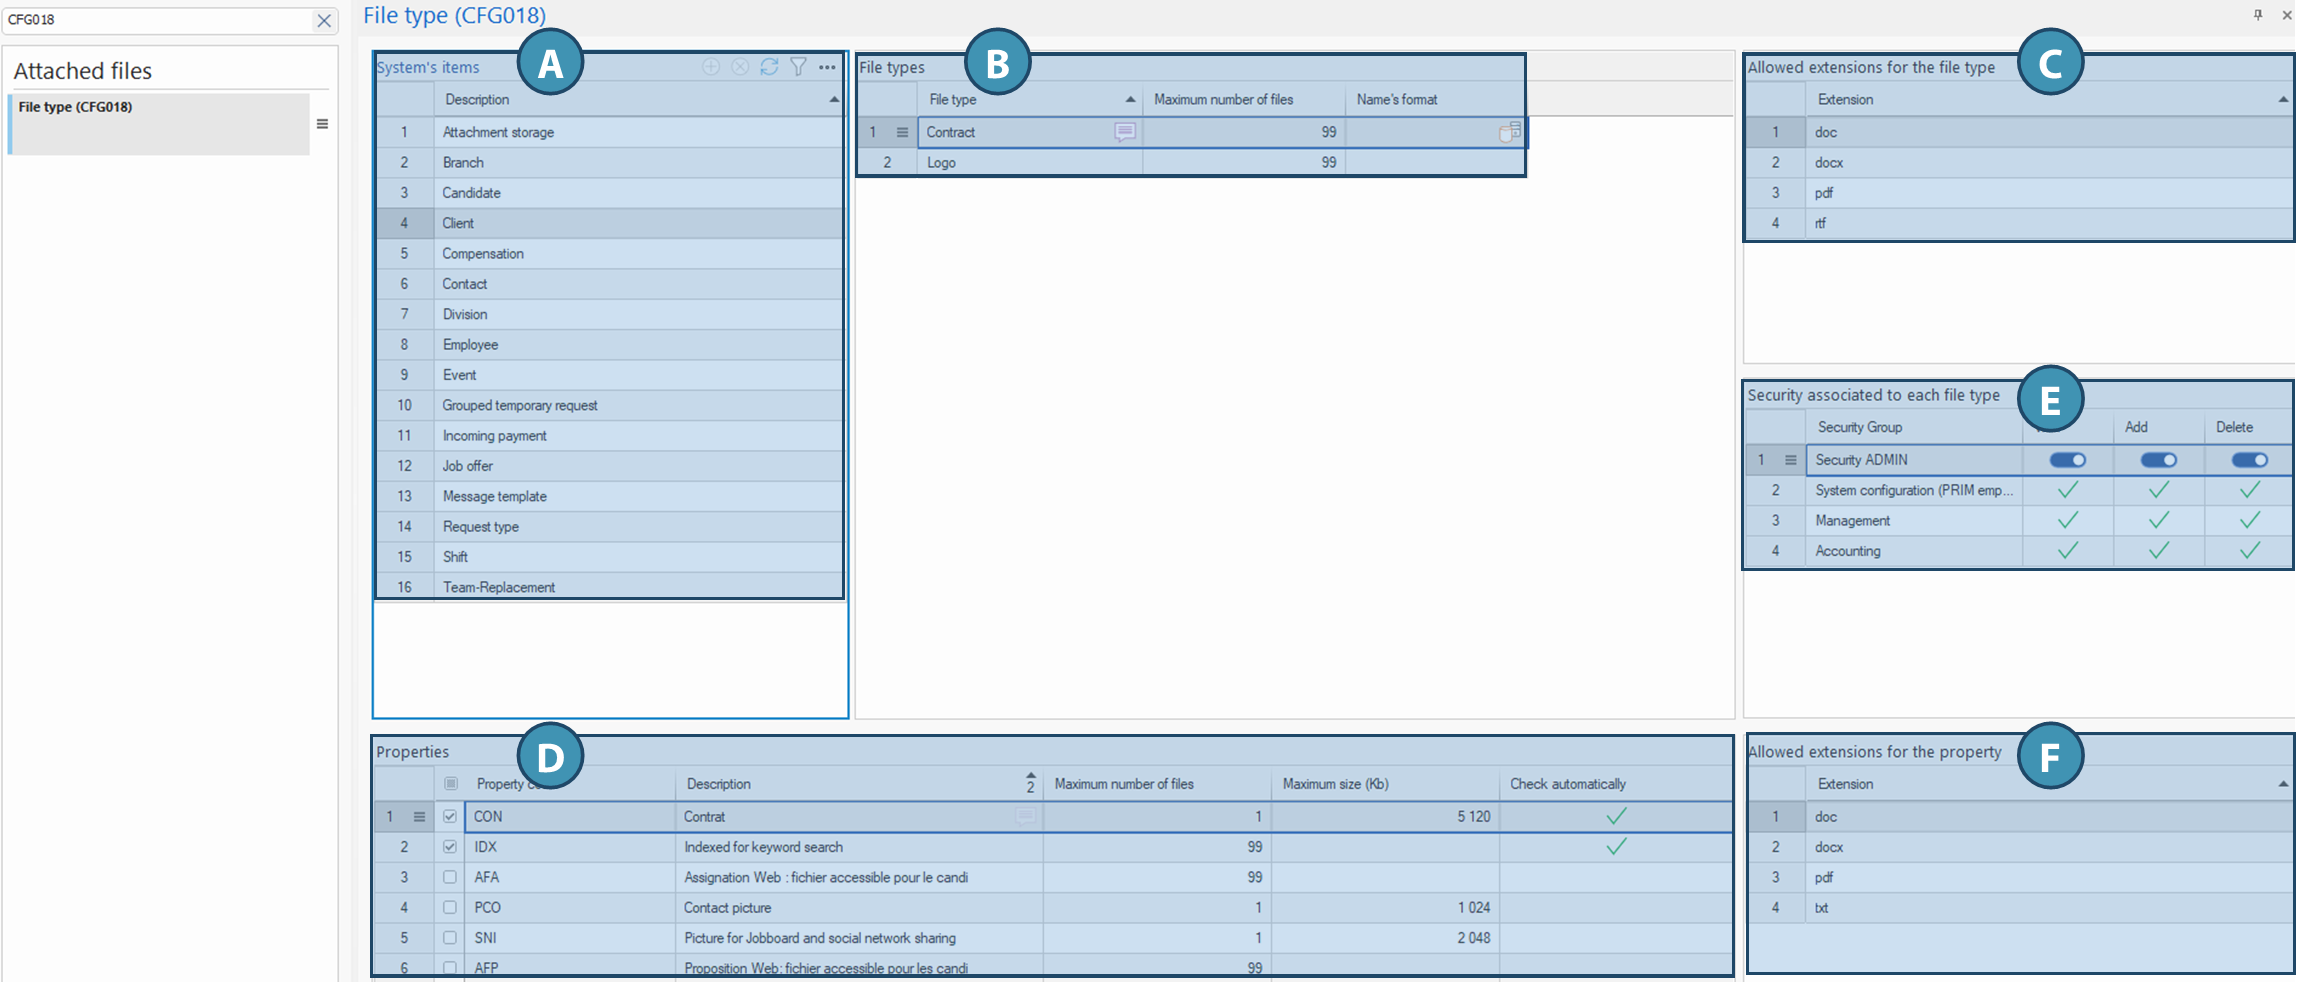Sort System's items by Description column arrow

[833, 100]
